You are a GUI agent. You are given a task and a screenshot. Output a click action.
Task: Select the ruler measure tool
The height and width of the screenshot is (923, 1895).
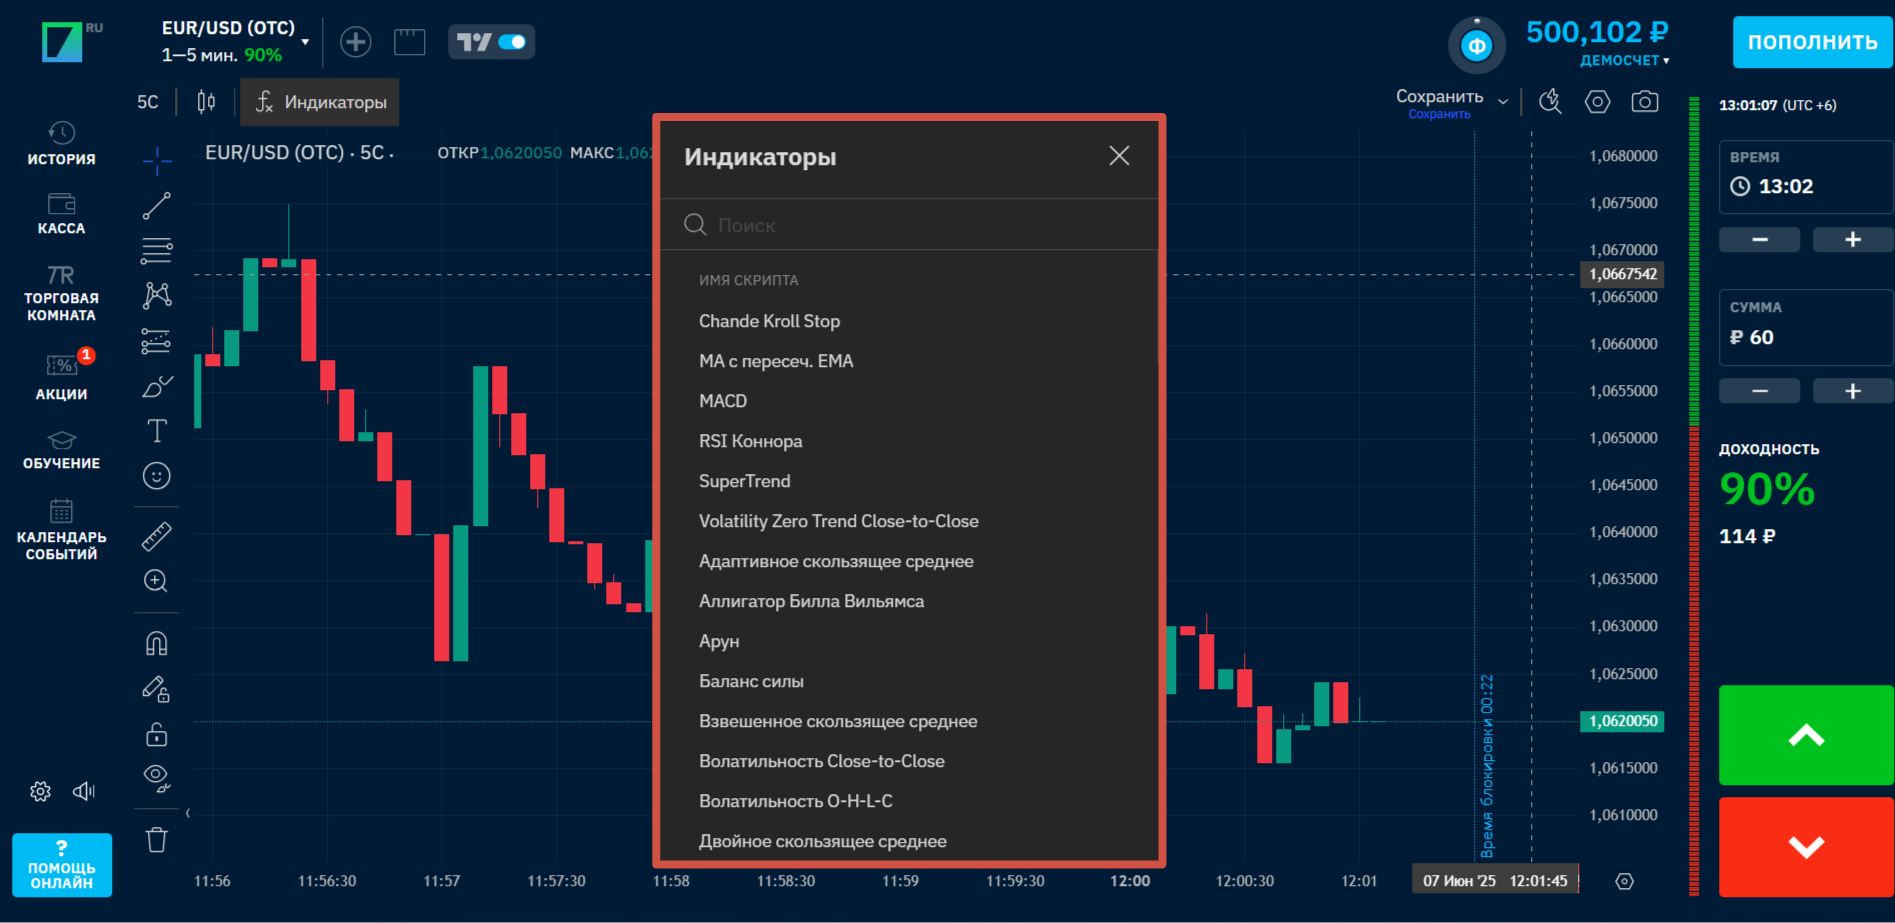pos(157,537)
